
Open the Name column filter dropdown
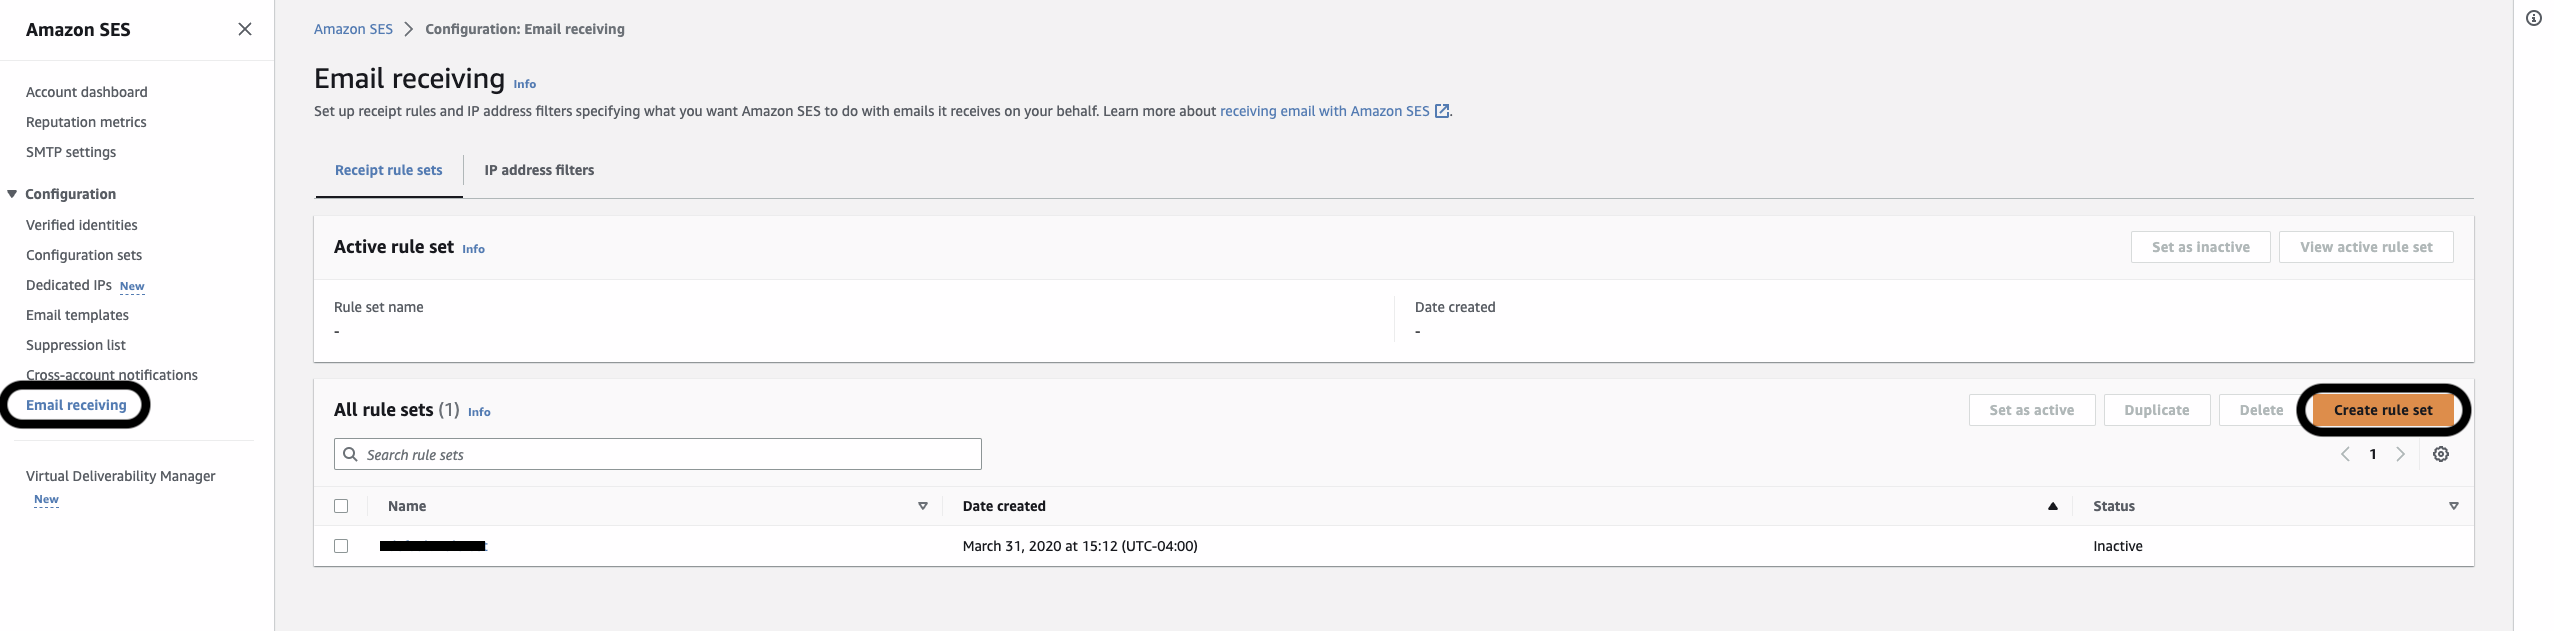coord(921,506)
